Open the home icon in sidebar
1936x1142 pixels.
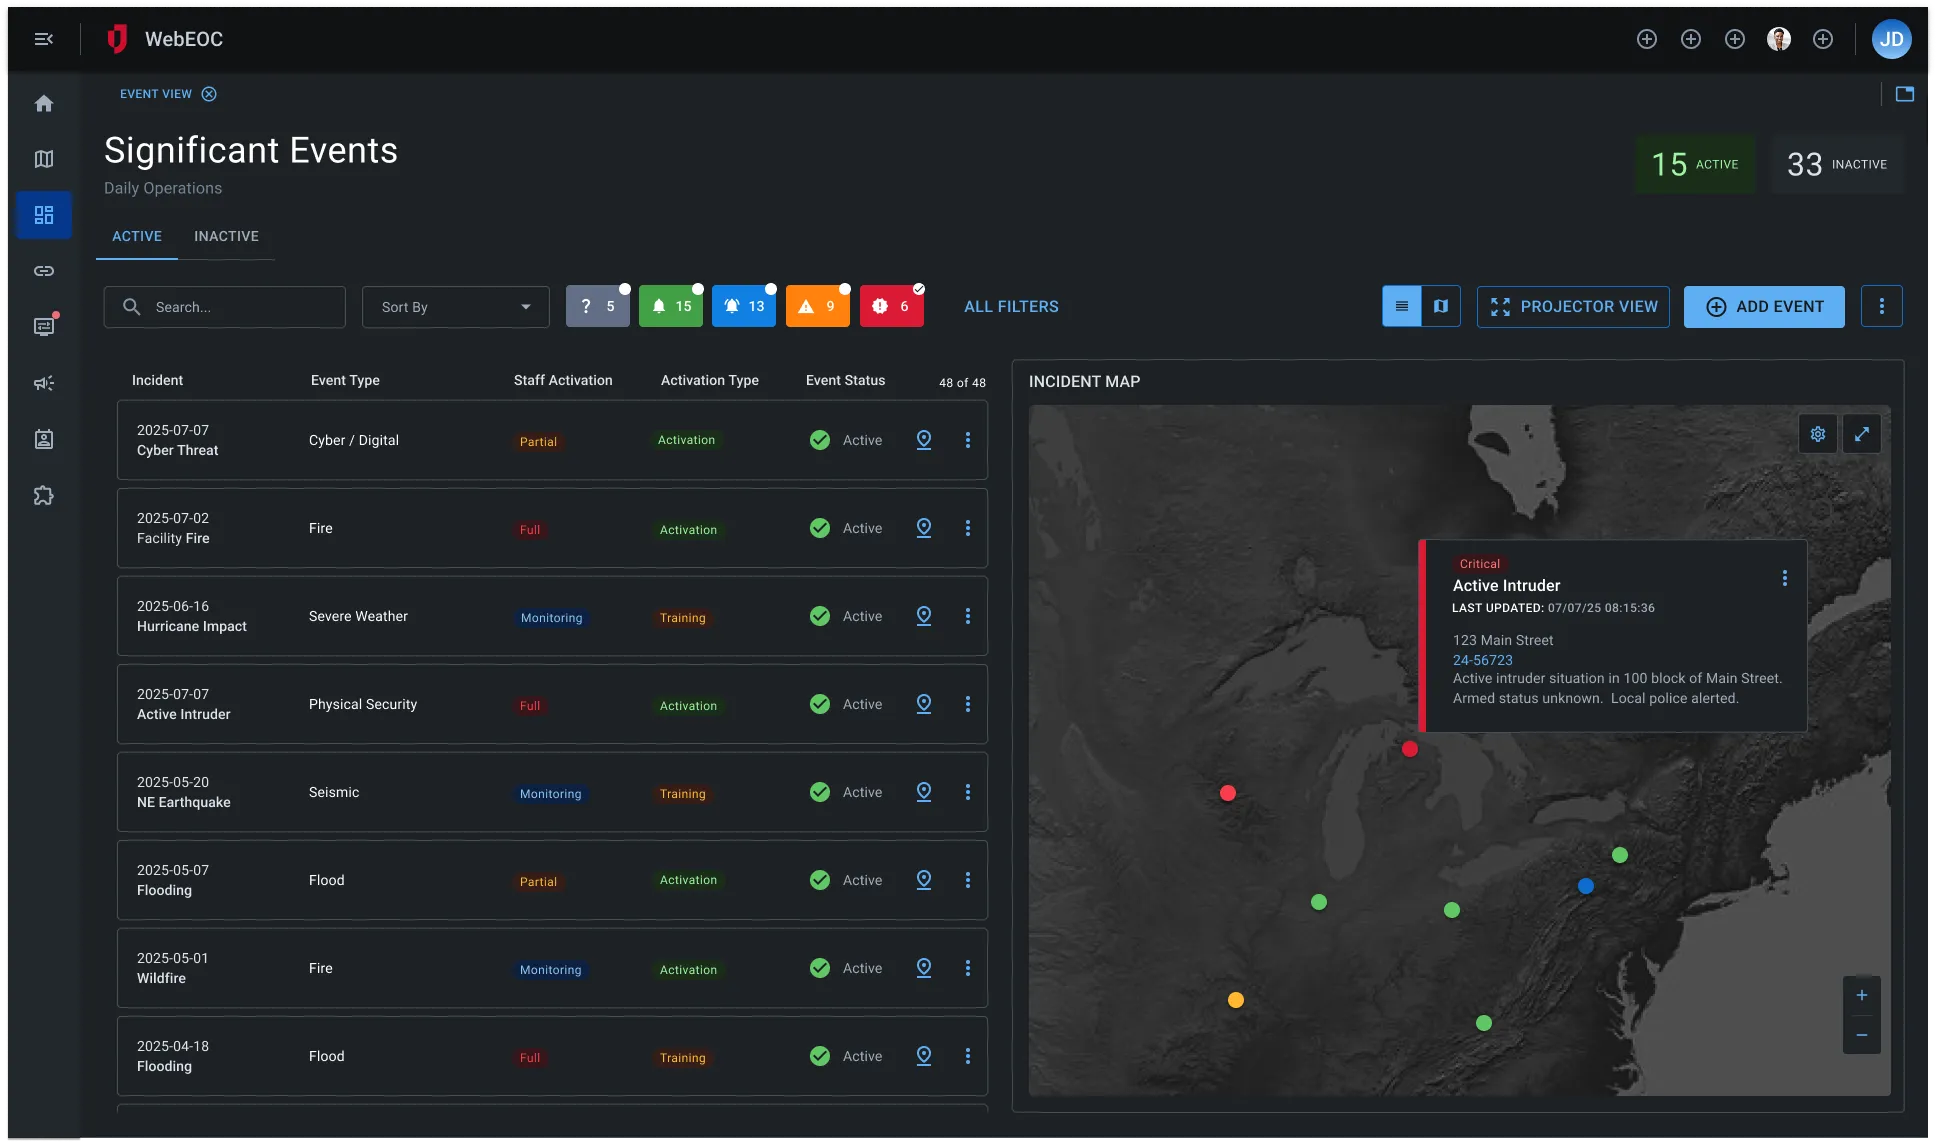pos(44,103)
